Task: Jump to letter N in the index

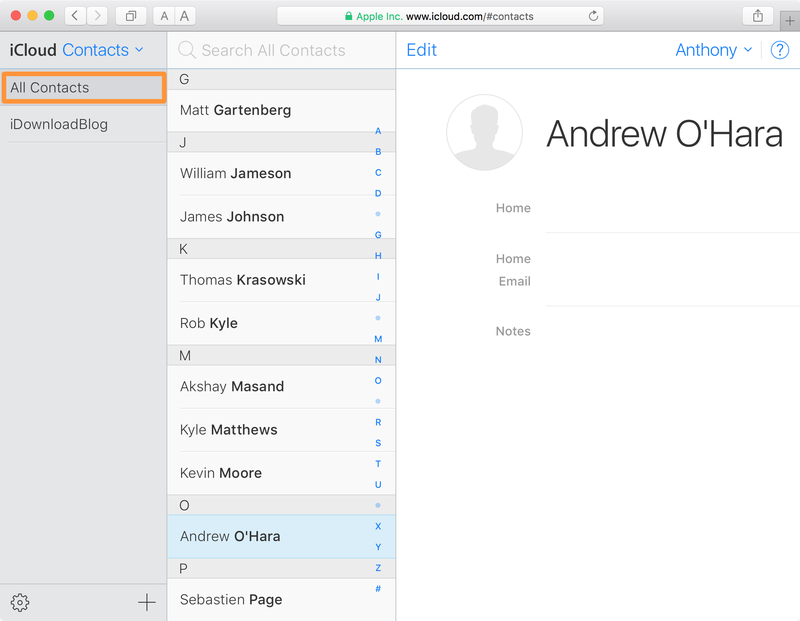Action: click(x=378, y=360)
